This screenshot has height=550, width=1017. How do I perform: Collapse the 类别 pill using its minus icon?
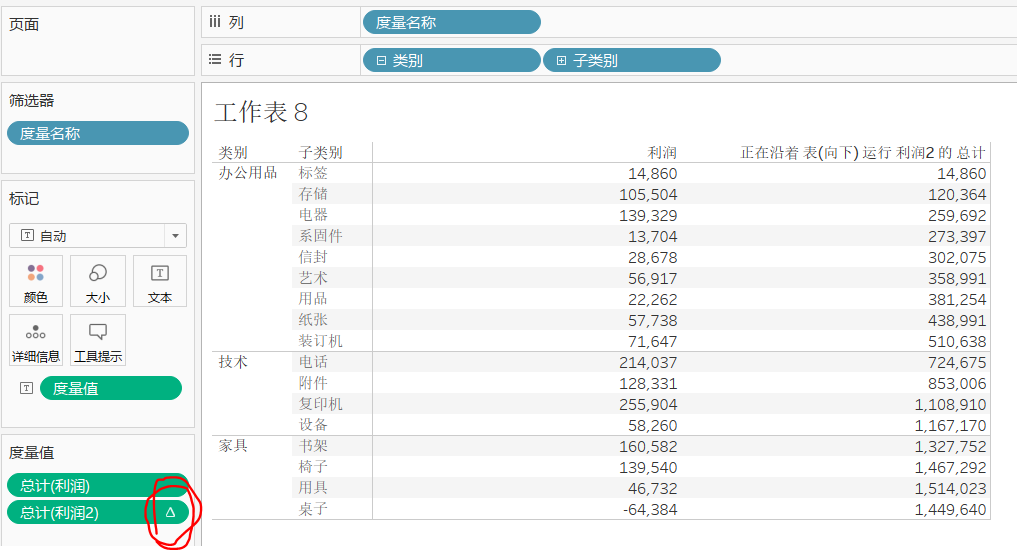[x=381, y=60]
